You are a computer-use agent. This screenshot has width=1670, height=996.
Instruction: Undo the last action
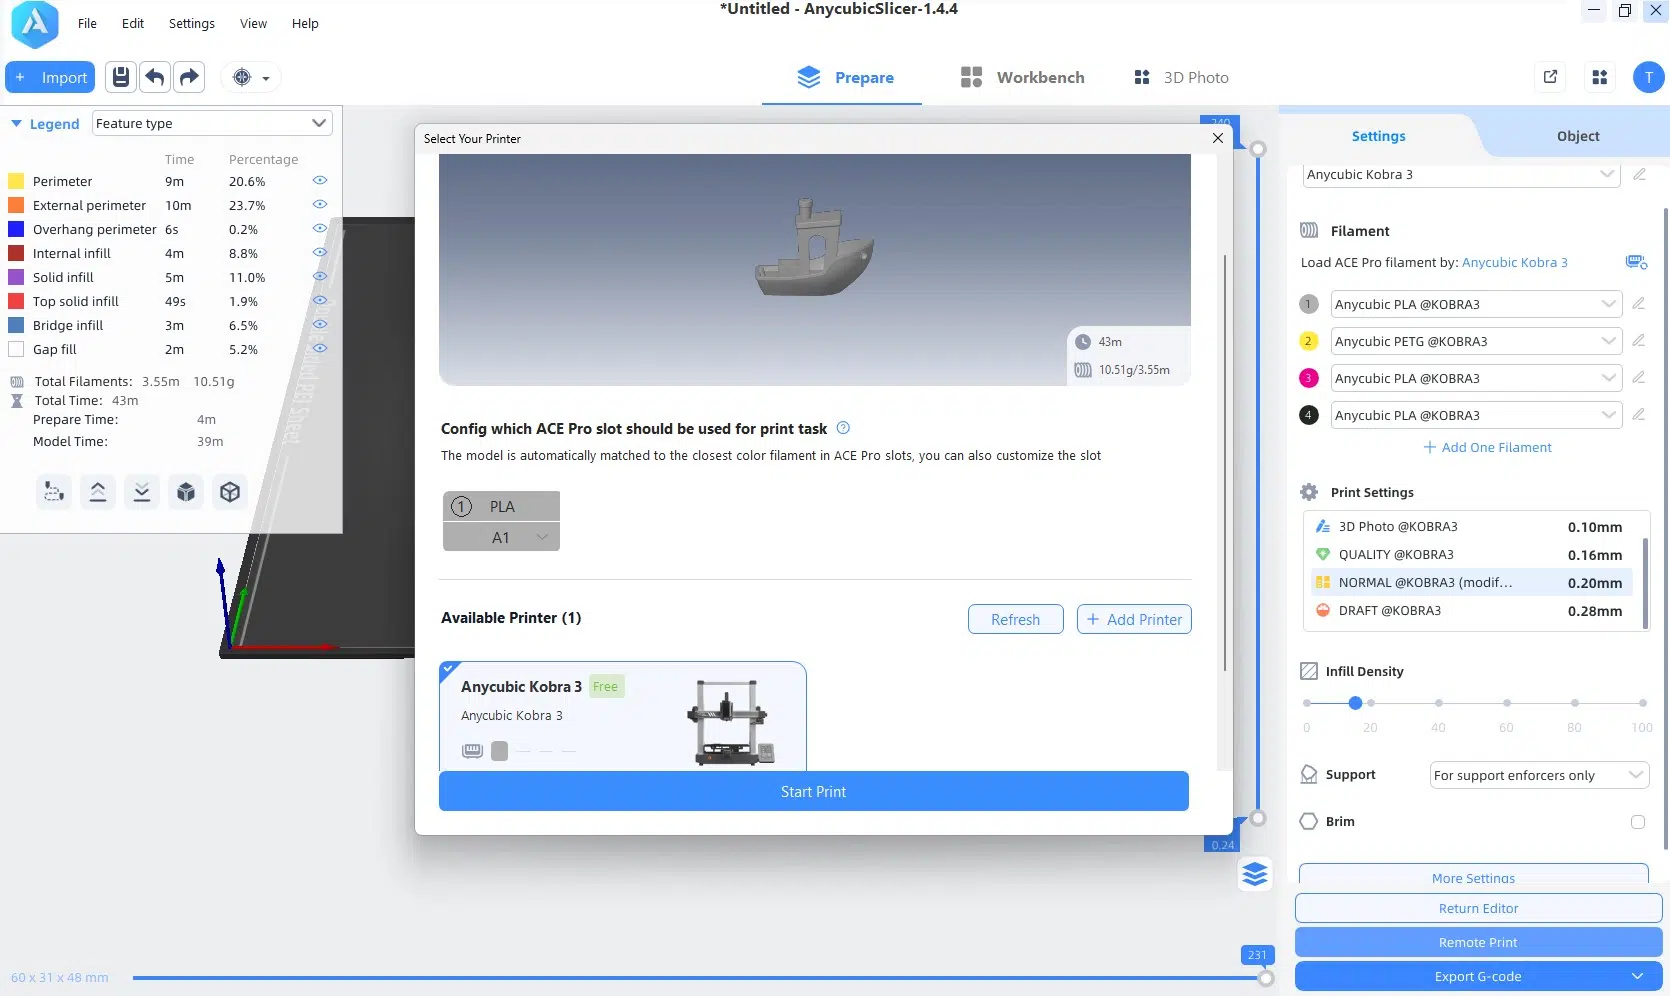(x=155, y=77)
